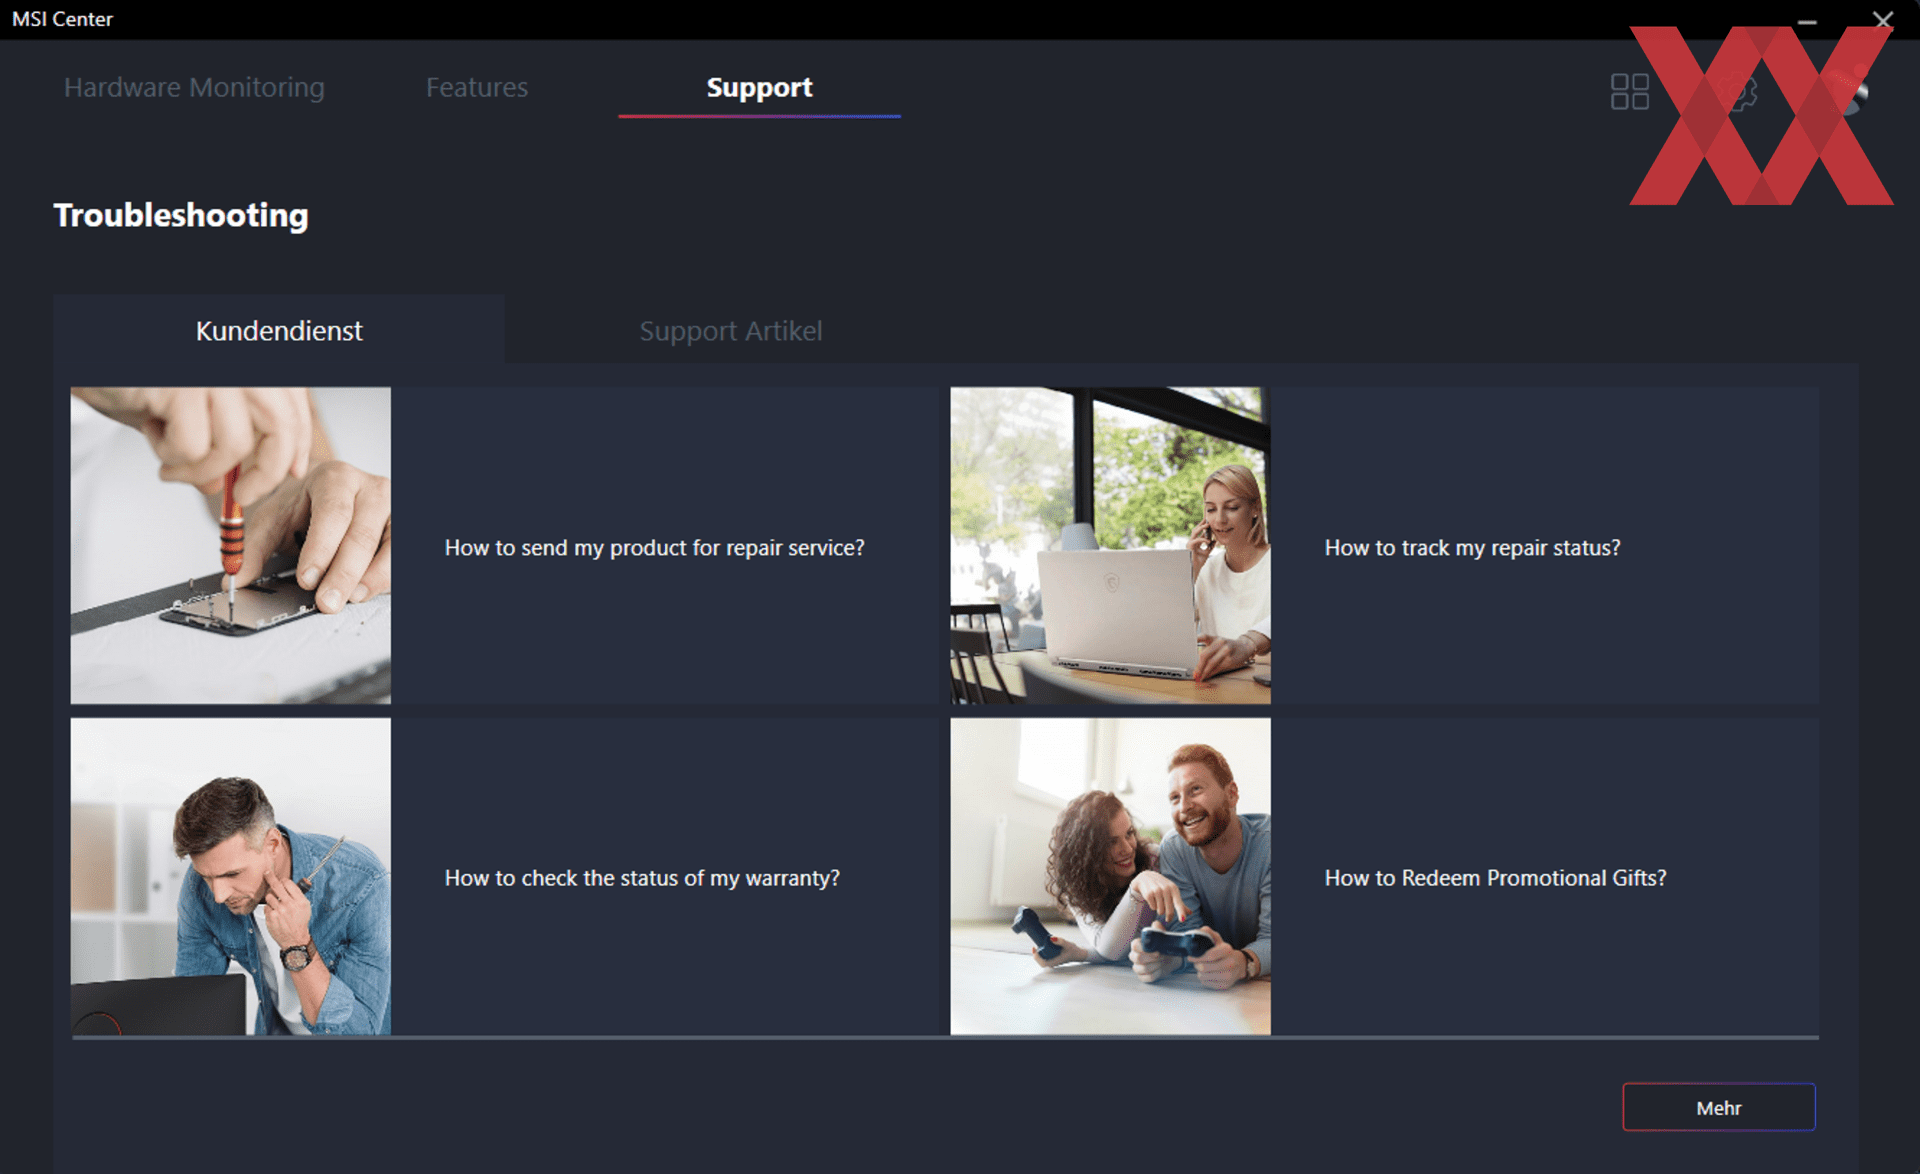Viewport: 1920px width, 1174px height.
Task: Click the Mehr button
Action: (x=1718, y=1107)
